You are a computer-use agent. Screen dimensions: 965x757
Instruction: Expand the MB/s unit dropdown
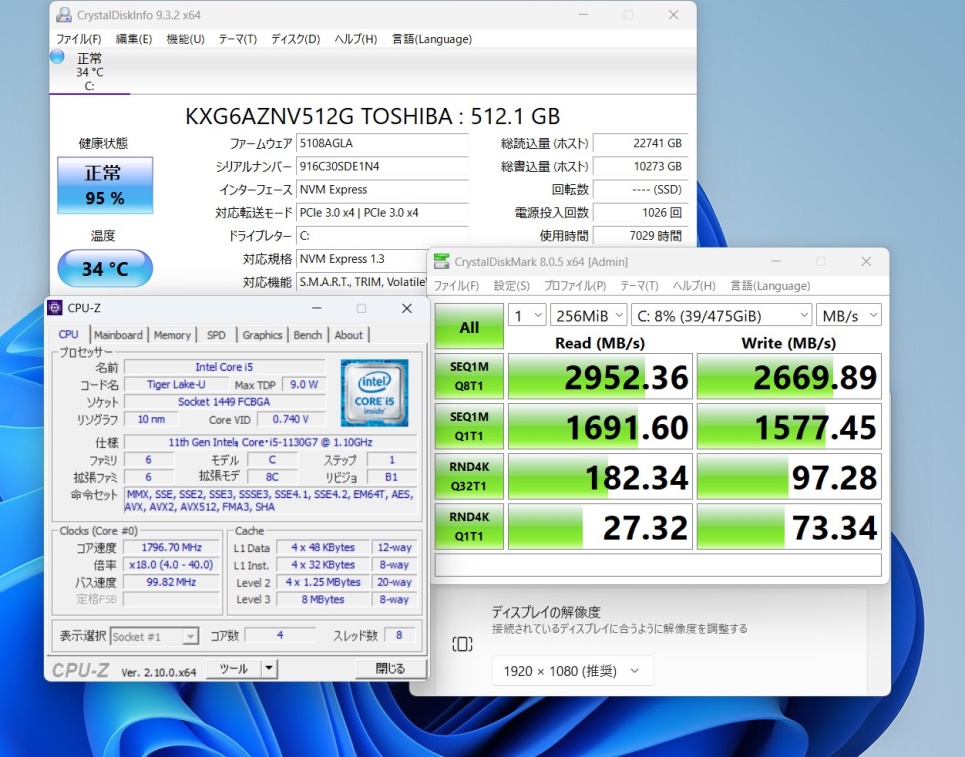pos(849,316)
